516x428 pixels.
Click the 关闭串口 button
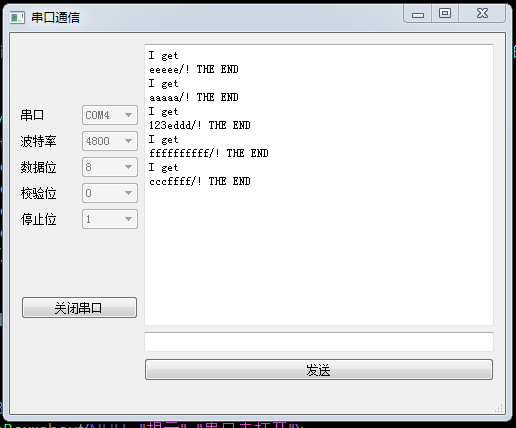(x=79, y=308)
